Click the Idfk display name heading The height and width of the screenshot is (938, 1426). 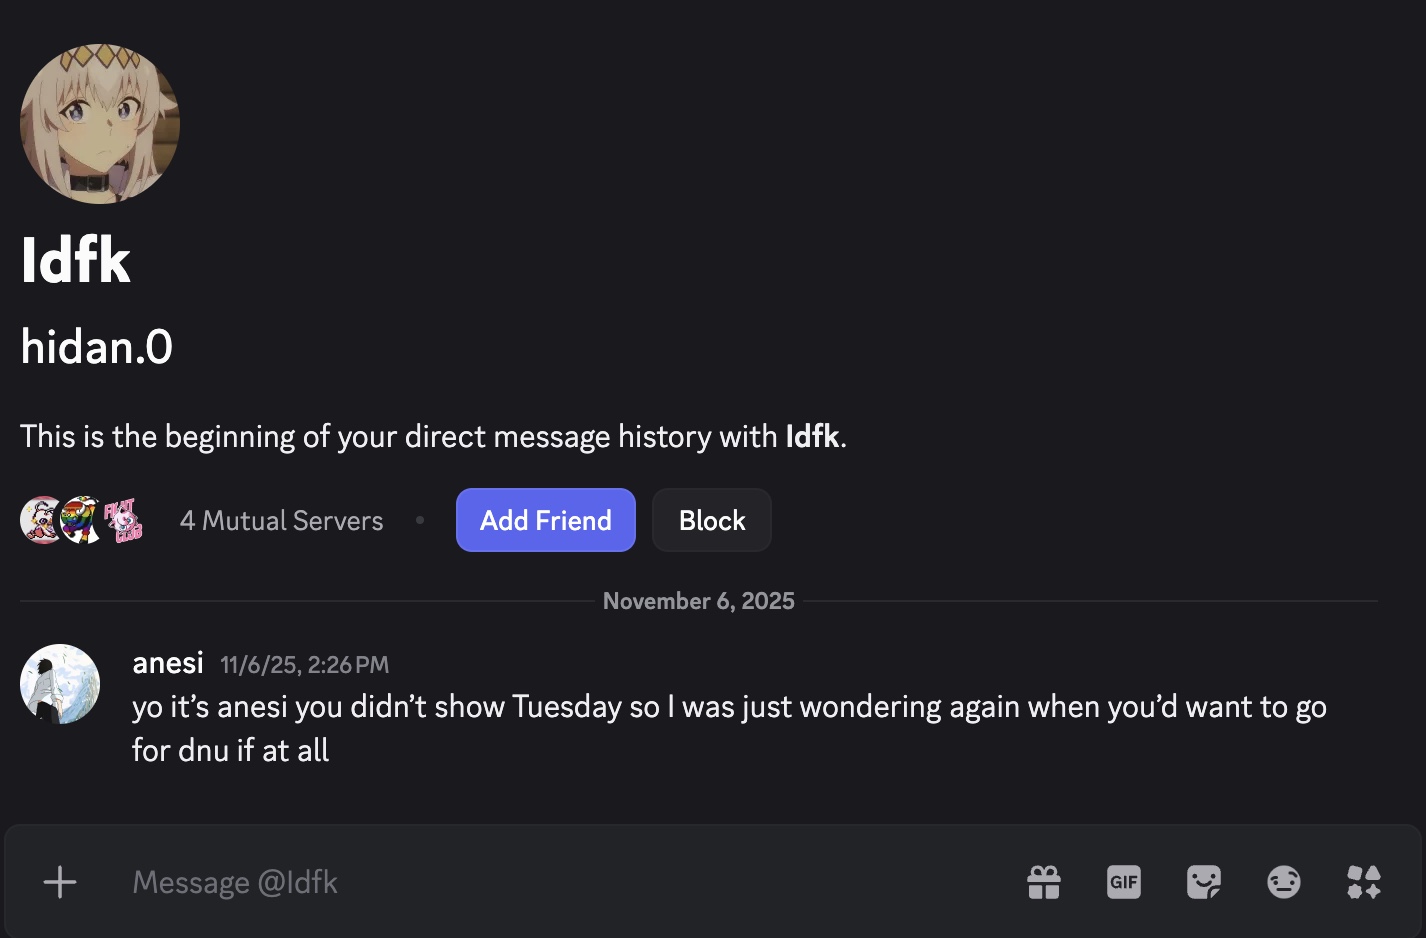[76, 260]
